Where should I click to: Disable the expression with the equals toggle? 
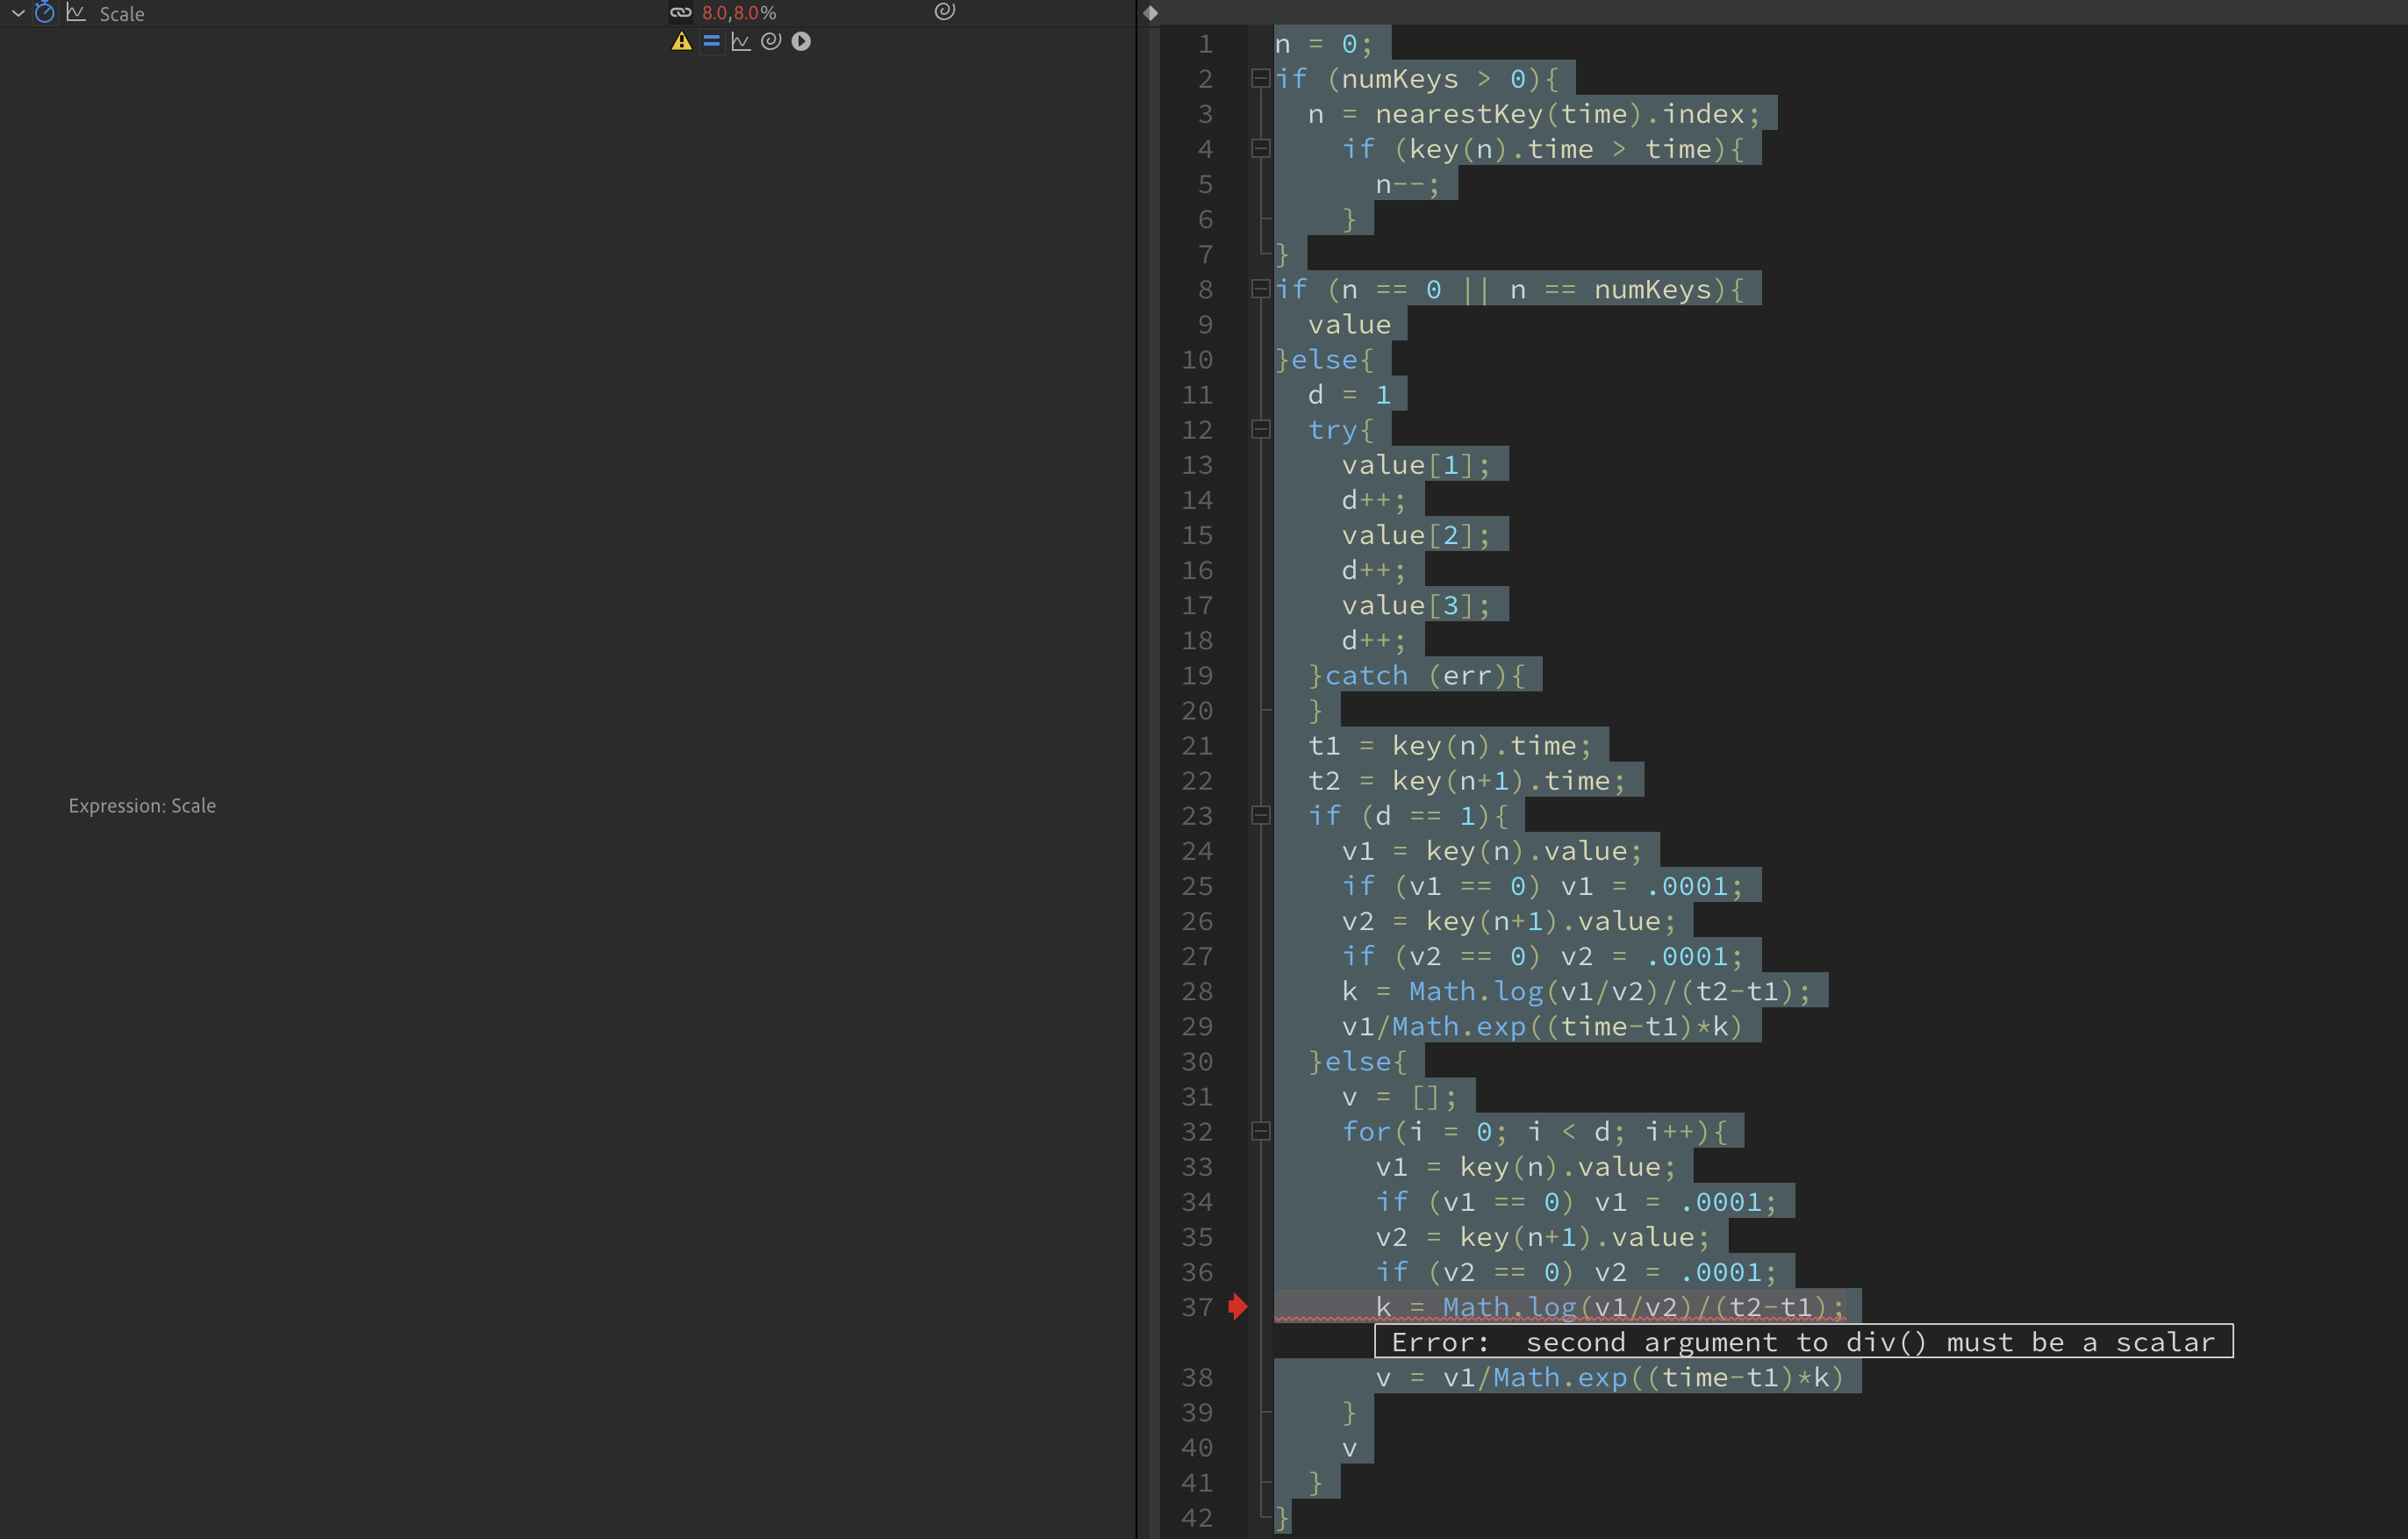[711, 41]
